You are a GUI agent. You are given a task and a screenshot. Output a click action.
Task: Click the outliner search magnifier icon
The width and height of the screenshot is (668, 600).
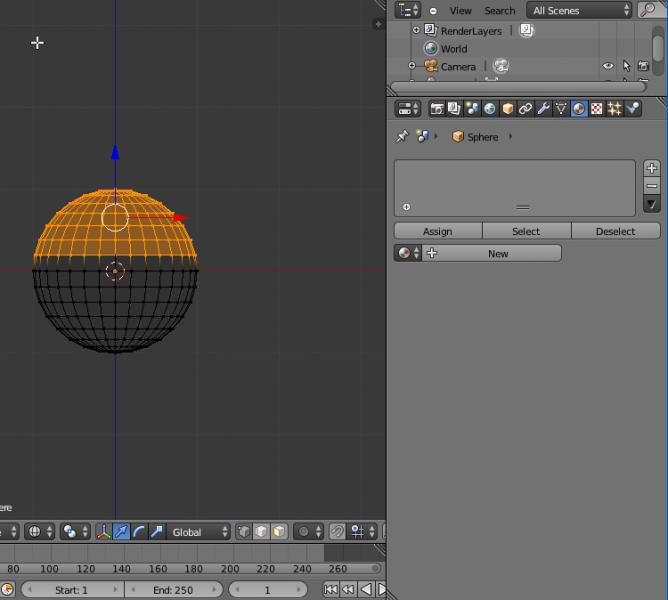(649, 10)
